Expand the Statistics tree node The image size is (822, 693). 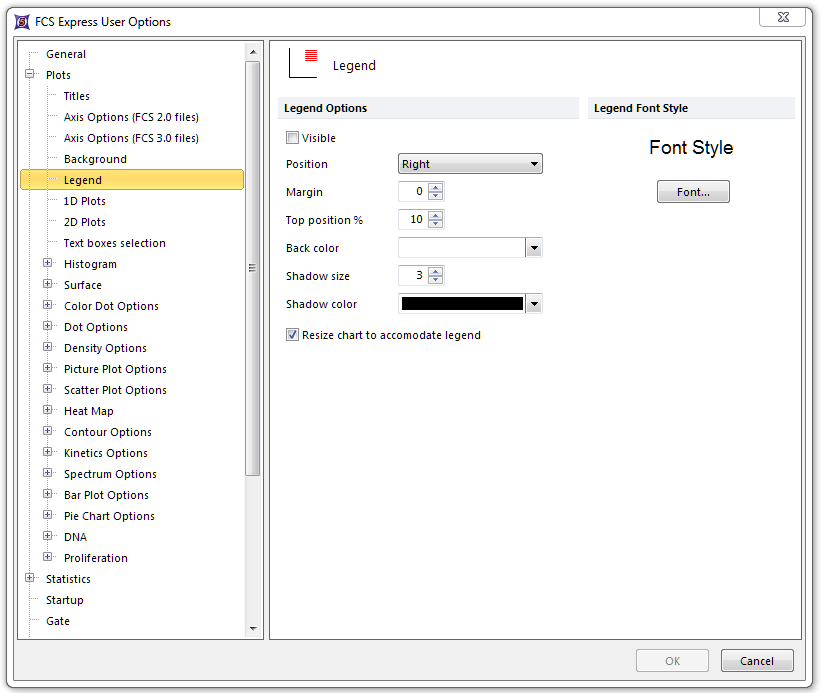coord(30,579)
